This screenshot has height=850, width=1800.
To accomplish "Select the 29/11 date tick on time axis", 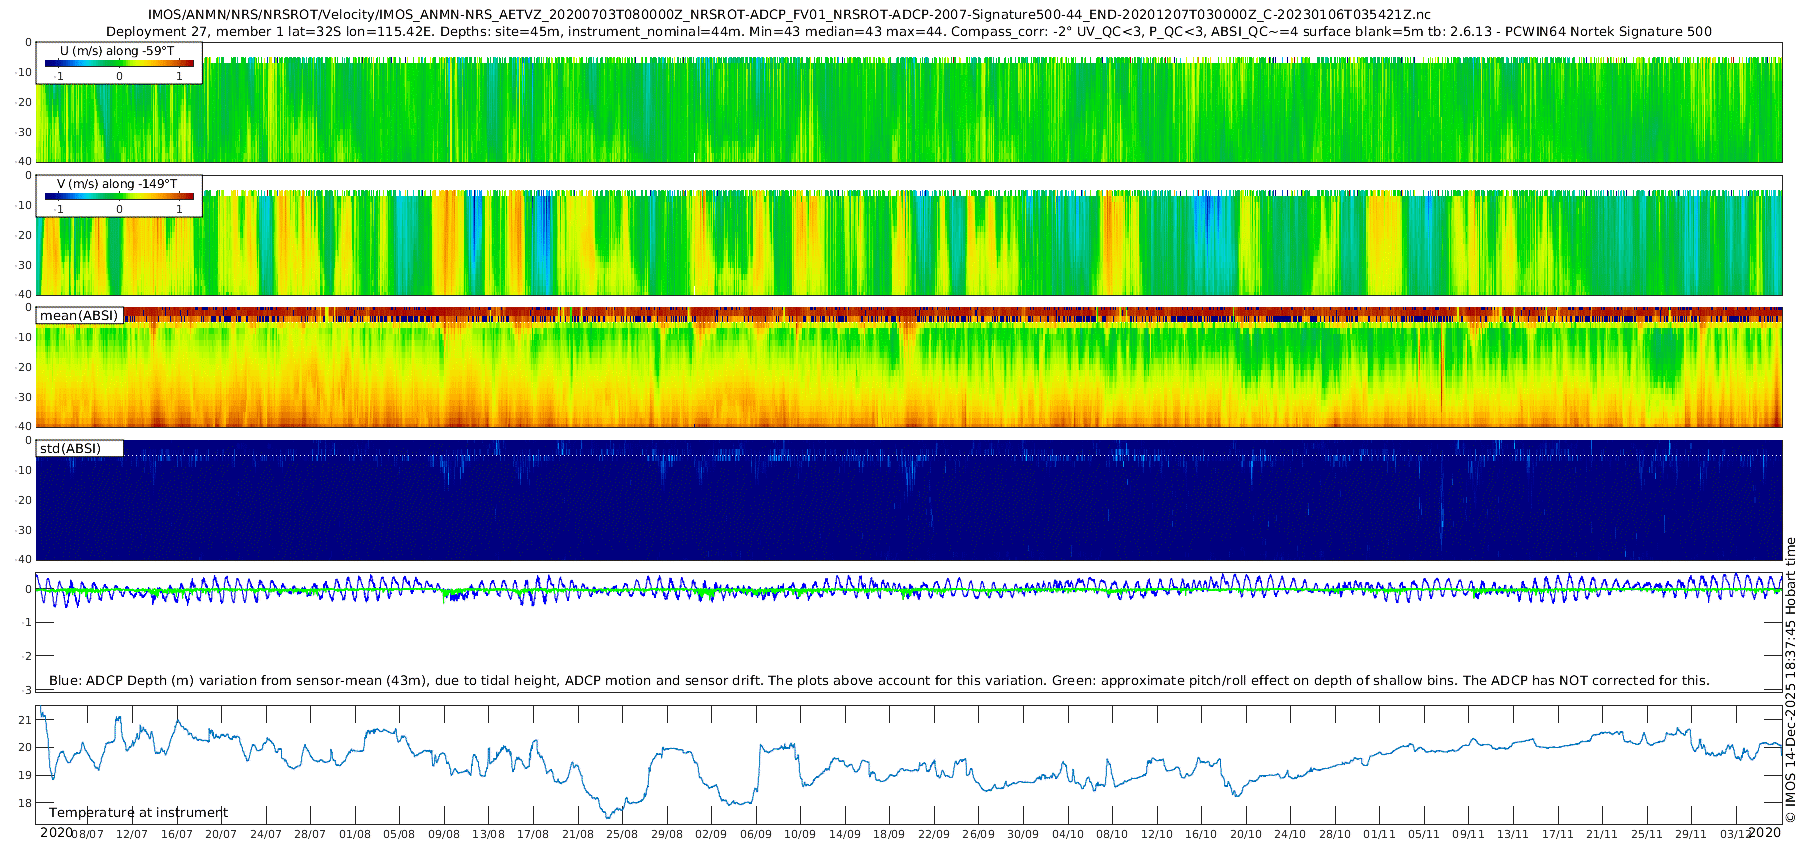I will [x=1691, y=834].
